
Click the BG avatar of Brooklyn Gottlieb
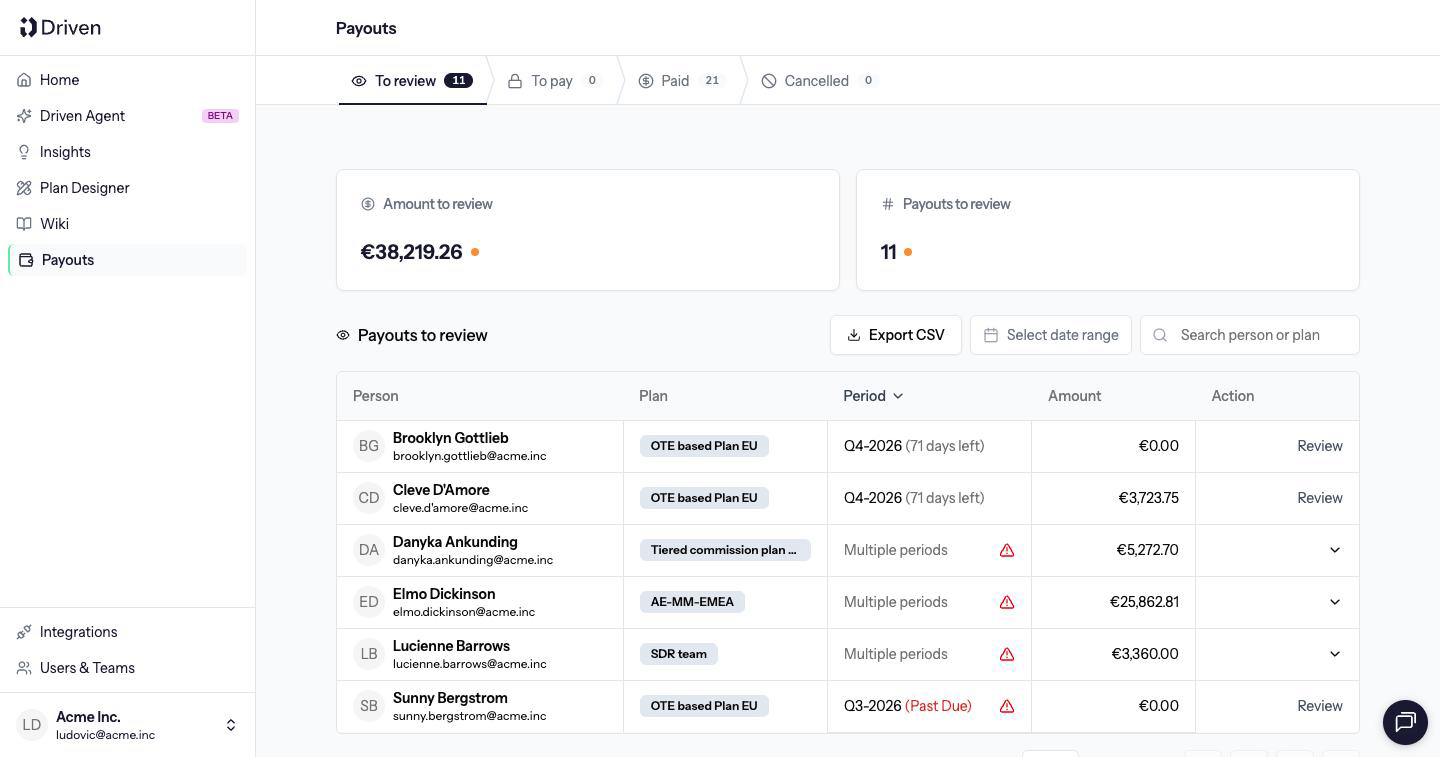coord(369,446)
